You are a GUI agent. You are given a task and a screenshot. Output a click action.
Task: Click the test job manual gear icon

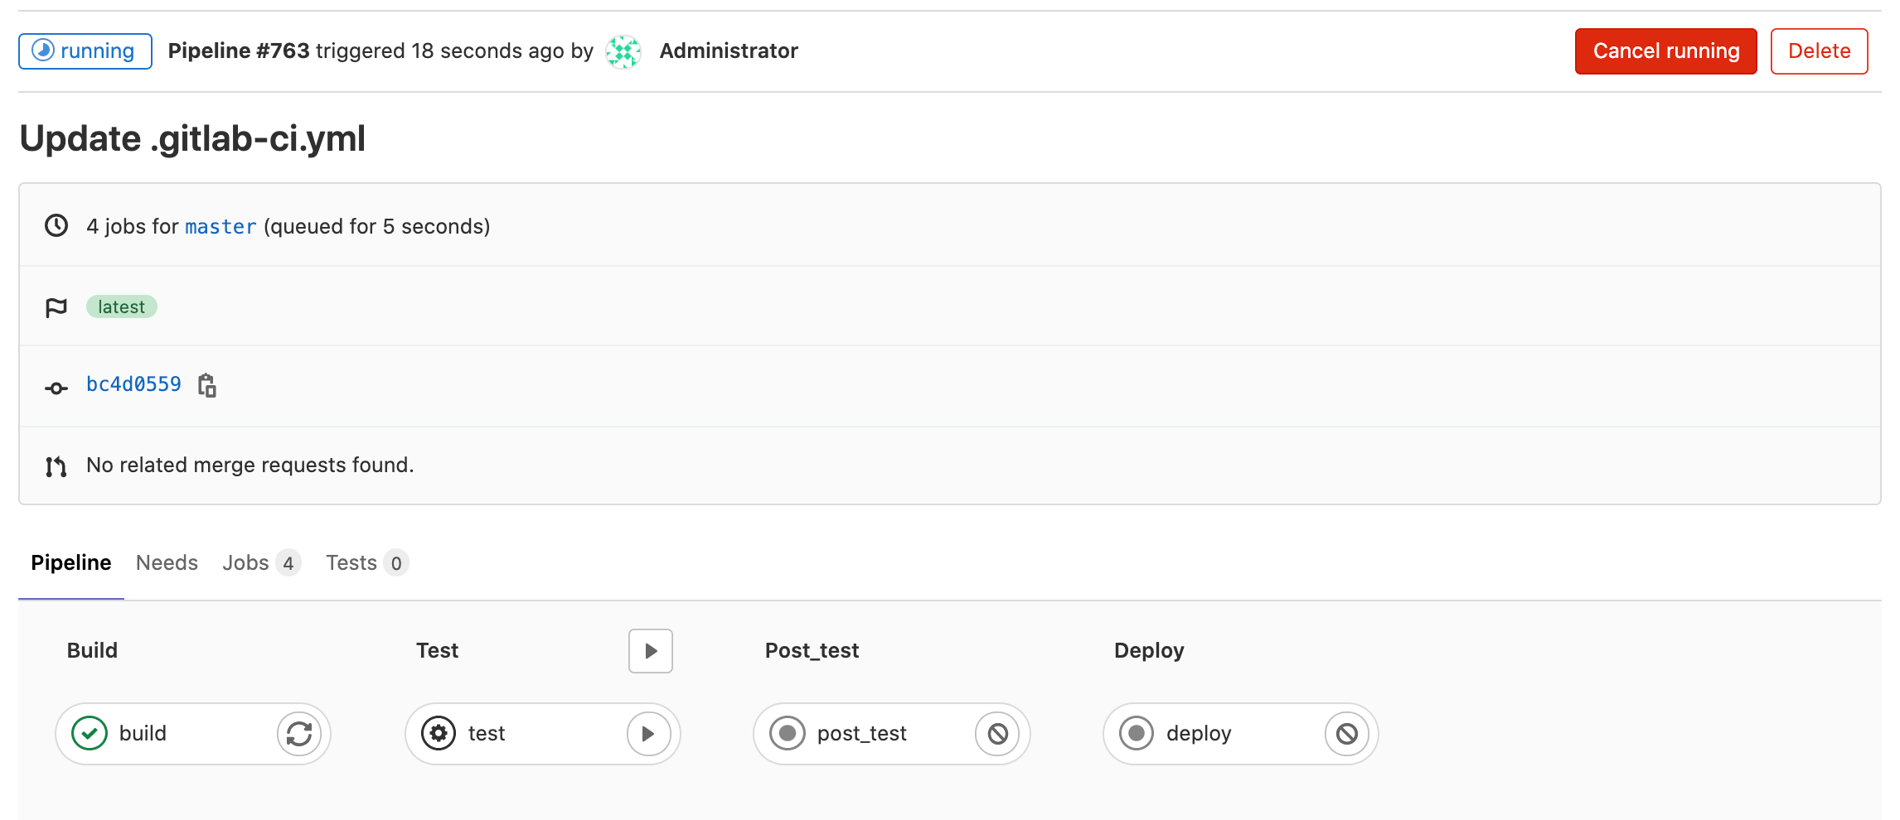pyautogui.click(x=438, y=734)
